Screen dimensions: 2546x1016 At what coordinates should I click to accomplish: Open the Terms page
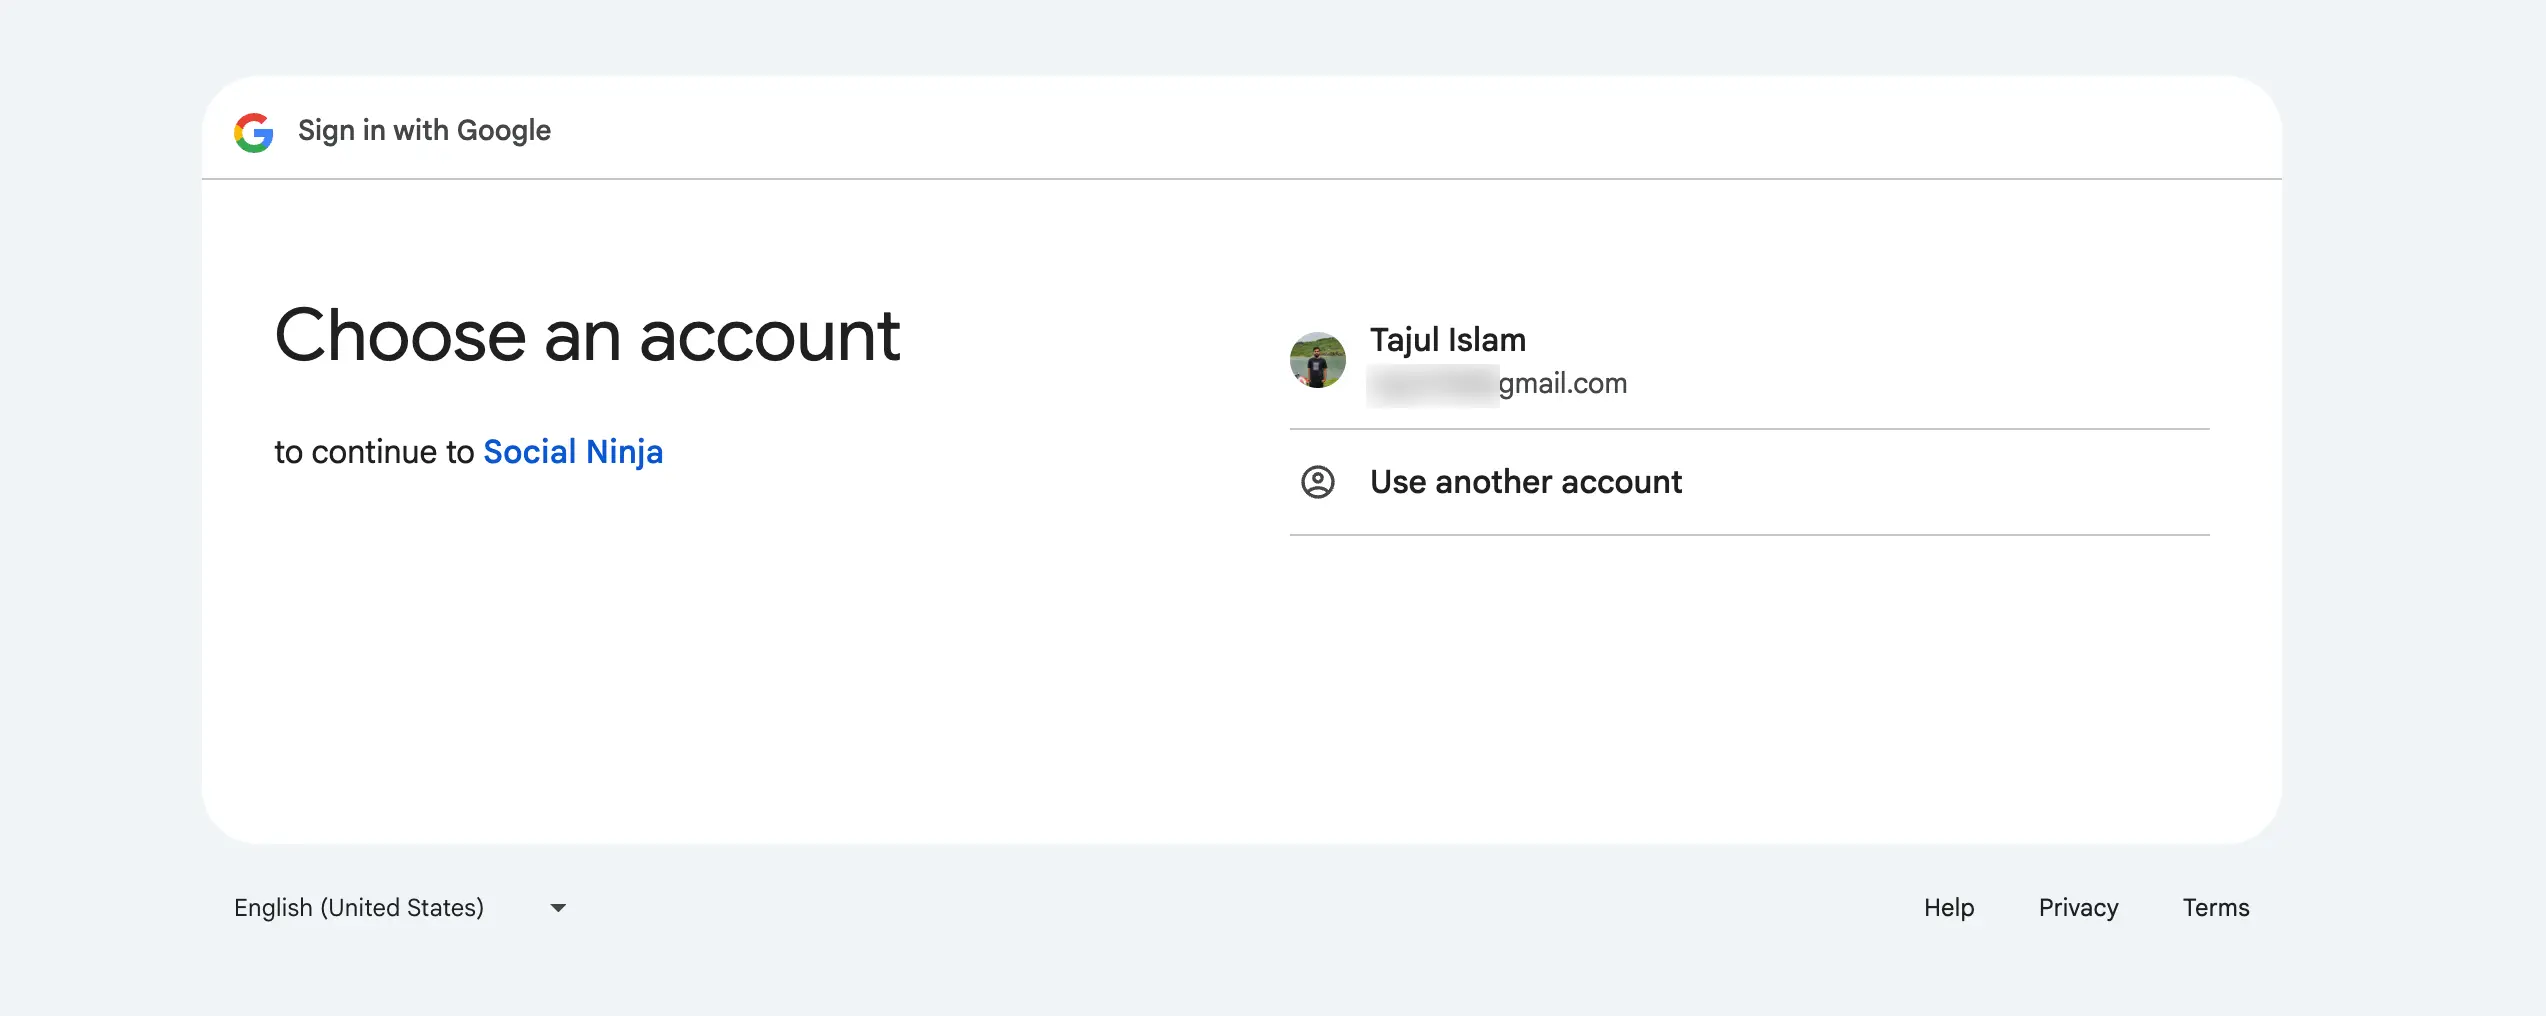pyautogui.click(x=2216, y=907)
